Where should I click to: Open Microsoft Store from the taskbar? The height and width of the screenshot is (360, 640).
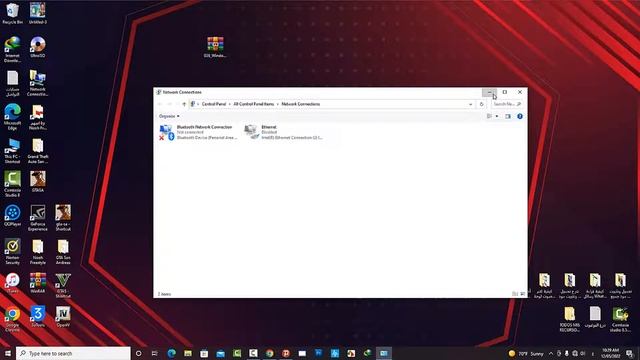click(204, 353)
